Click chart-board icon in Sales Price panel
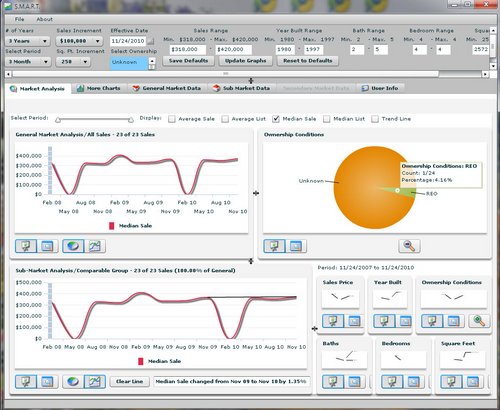Image resolution: width=500 pixels, height=410 pixels. [333, 321]
